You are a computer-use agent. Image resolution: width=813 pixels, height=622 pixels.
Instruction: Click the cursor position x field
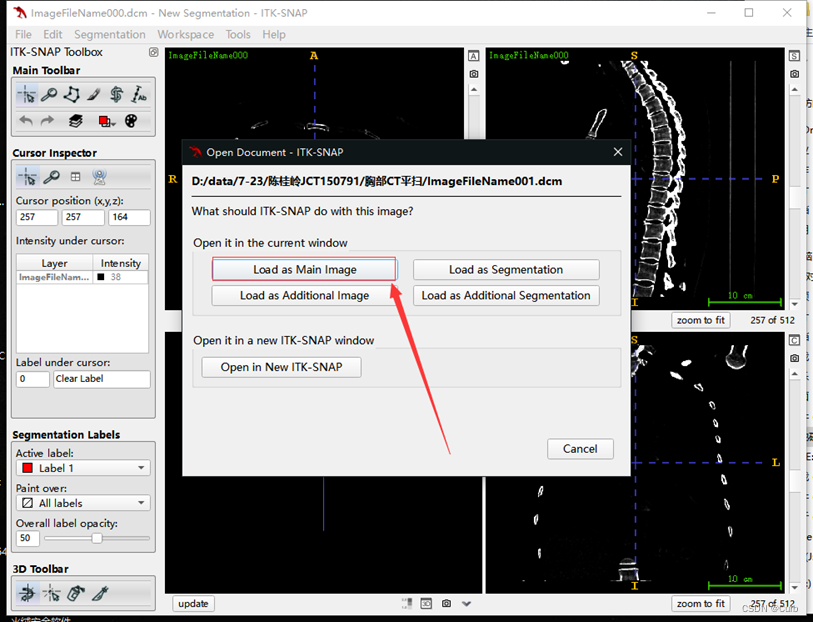37,217
